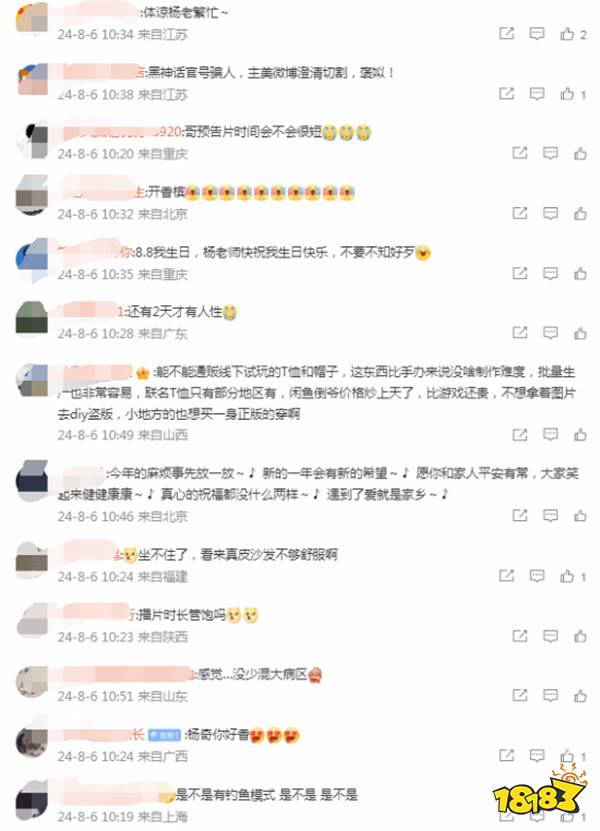Like the 真皮沙发 comment from Fujian
This screenshot has width=600, height=831.
[x=573, y=576]
